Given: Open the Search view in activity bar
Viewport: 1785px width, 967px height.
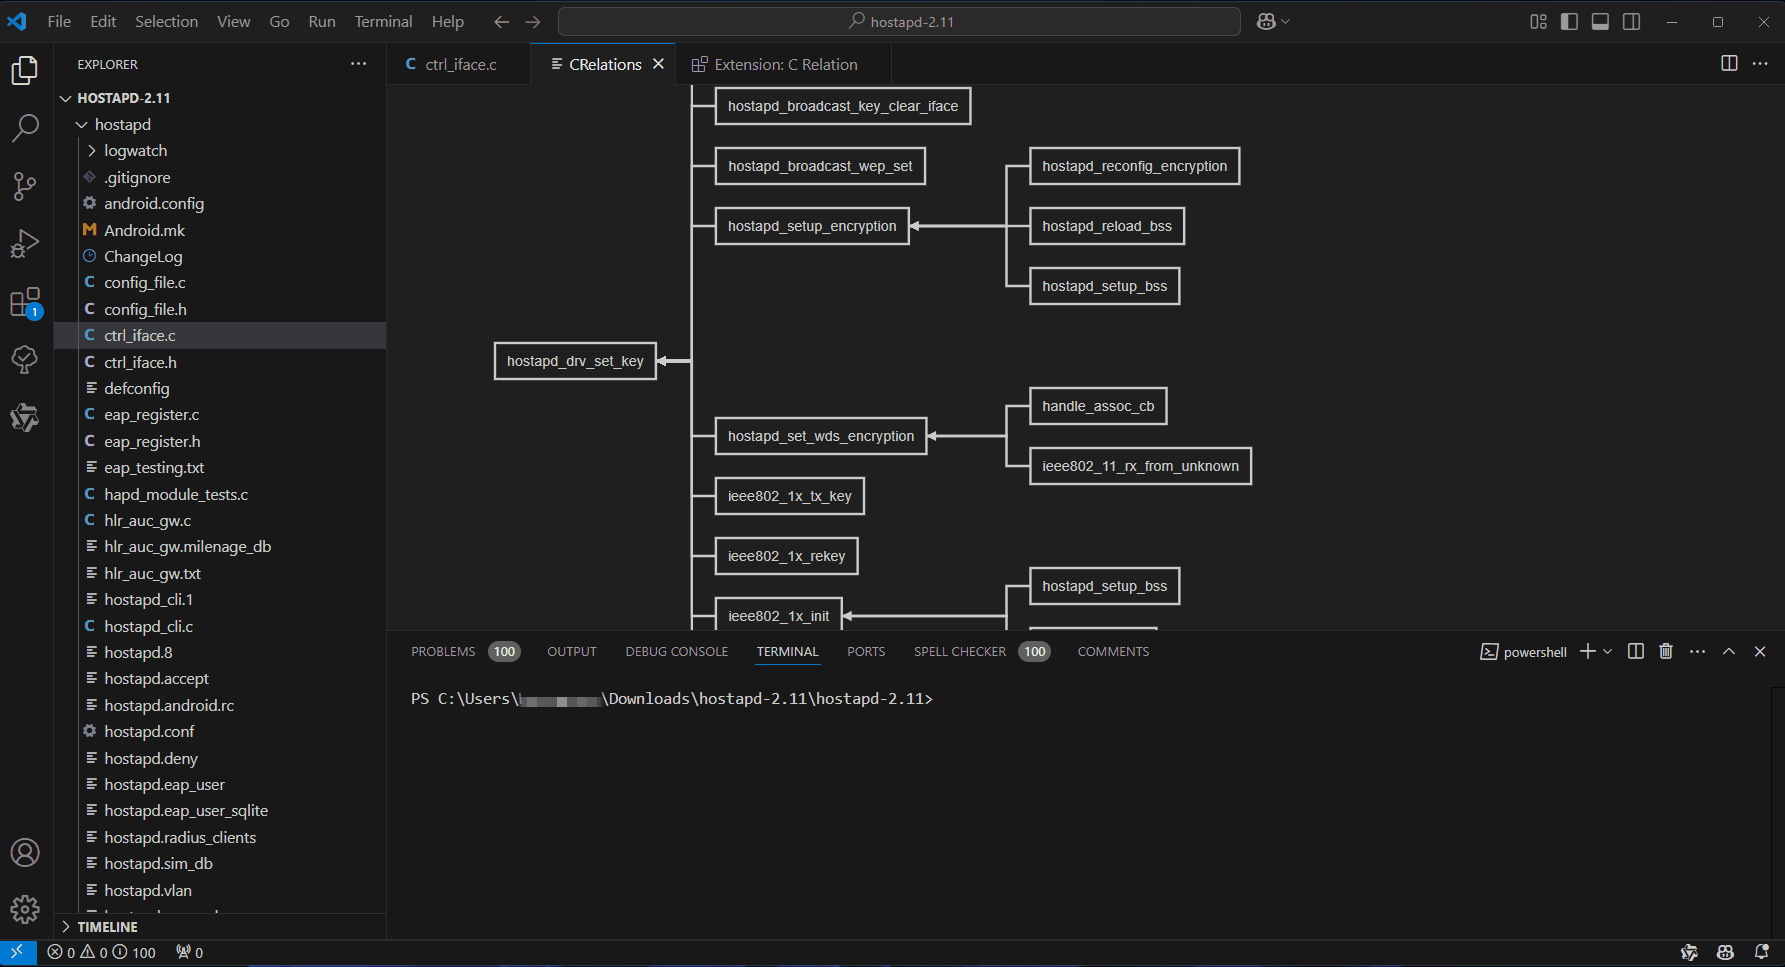Looking at the screenshot, I should click(25, 128).
